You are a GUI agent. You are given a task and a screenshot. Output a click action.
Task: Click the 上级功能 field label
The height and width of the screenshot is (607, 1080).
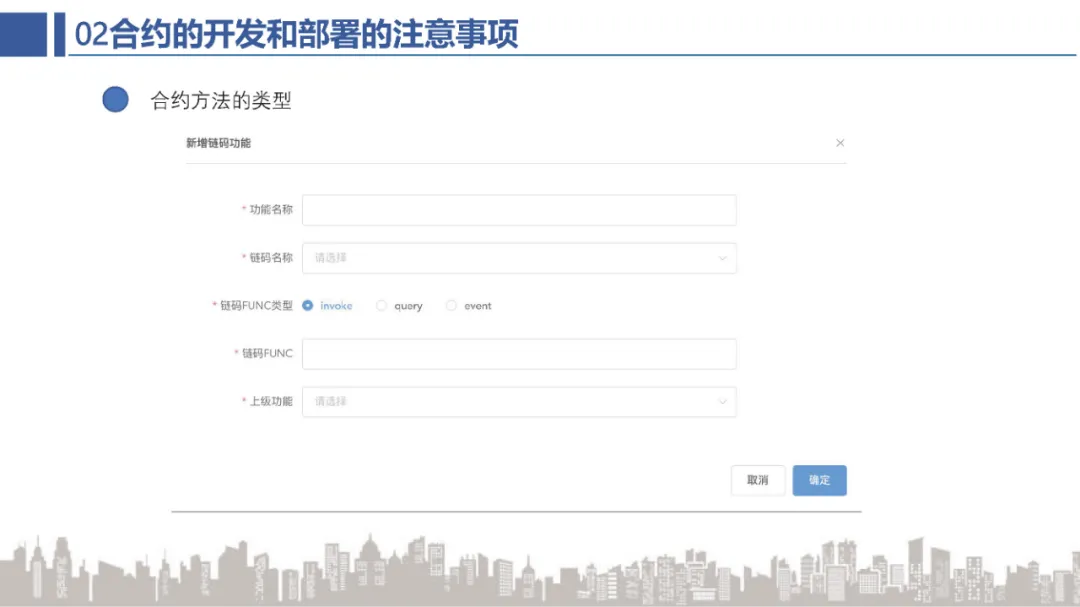pyautogui.click(x=271, y=401)
